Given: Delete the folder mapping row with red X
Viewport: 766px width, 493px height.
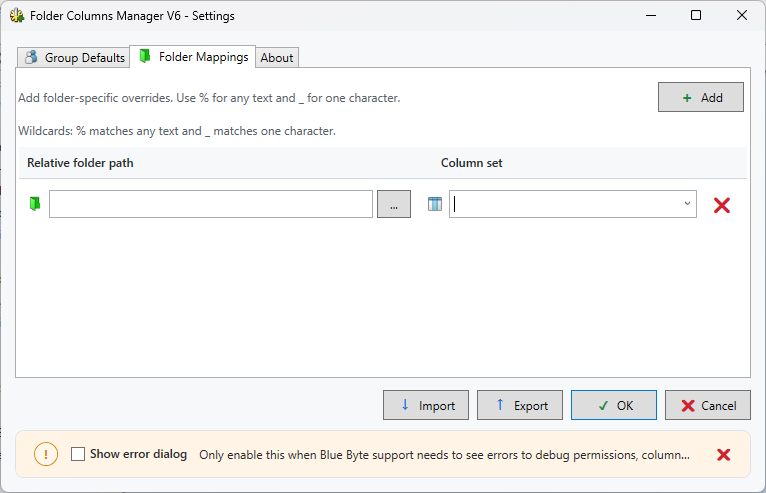Looking at the screenshot, I should point(722,205).
